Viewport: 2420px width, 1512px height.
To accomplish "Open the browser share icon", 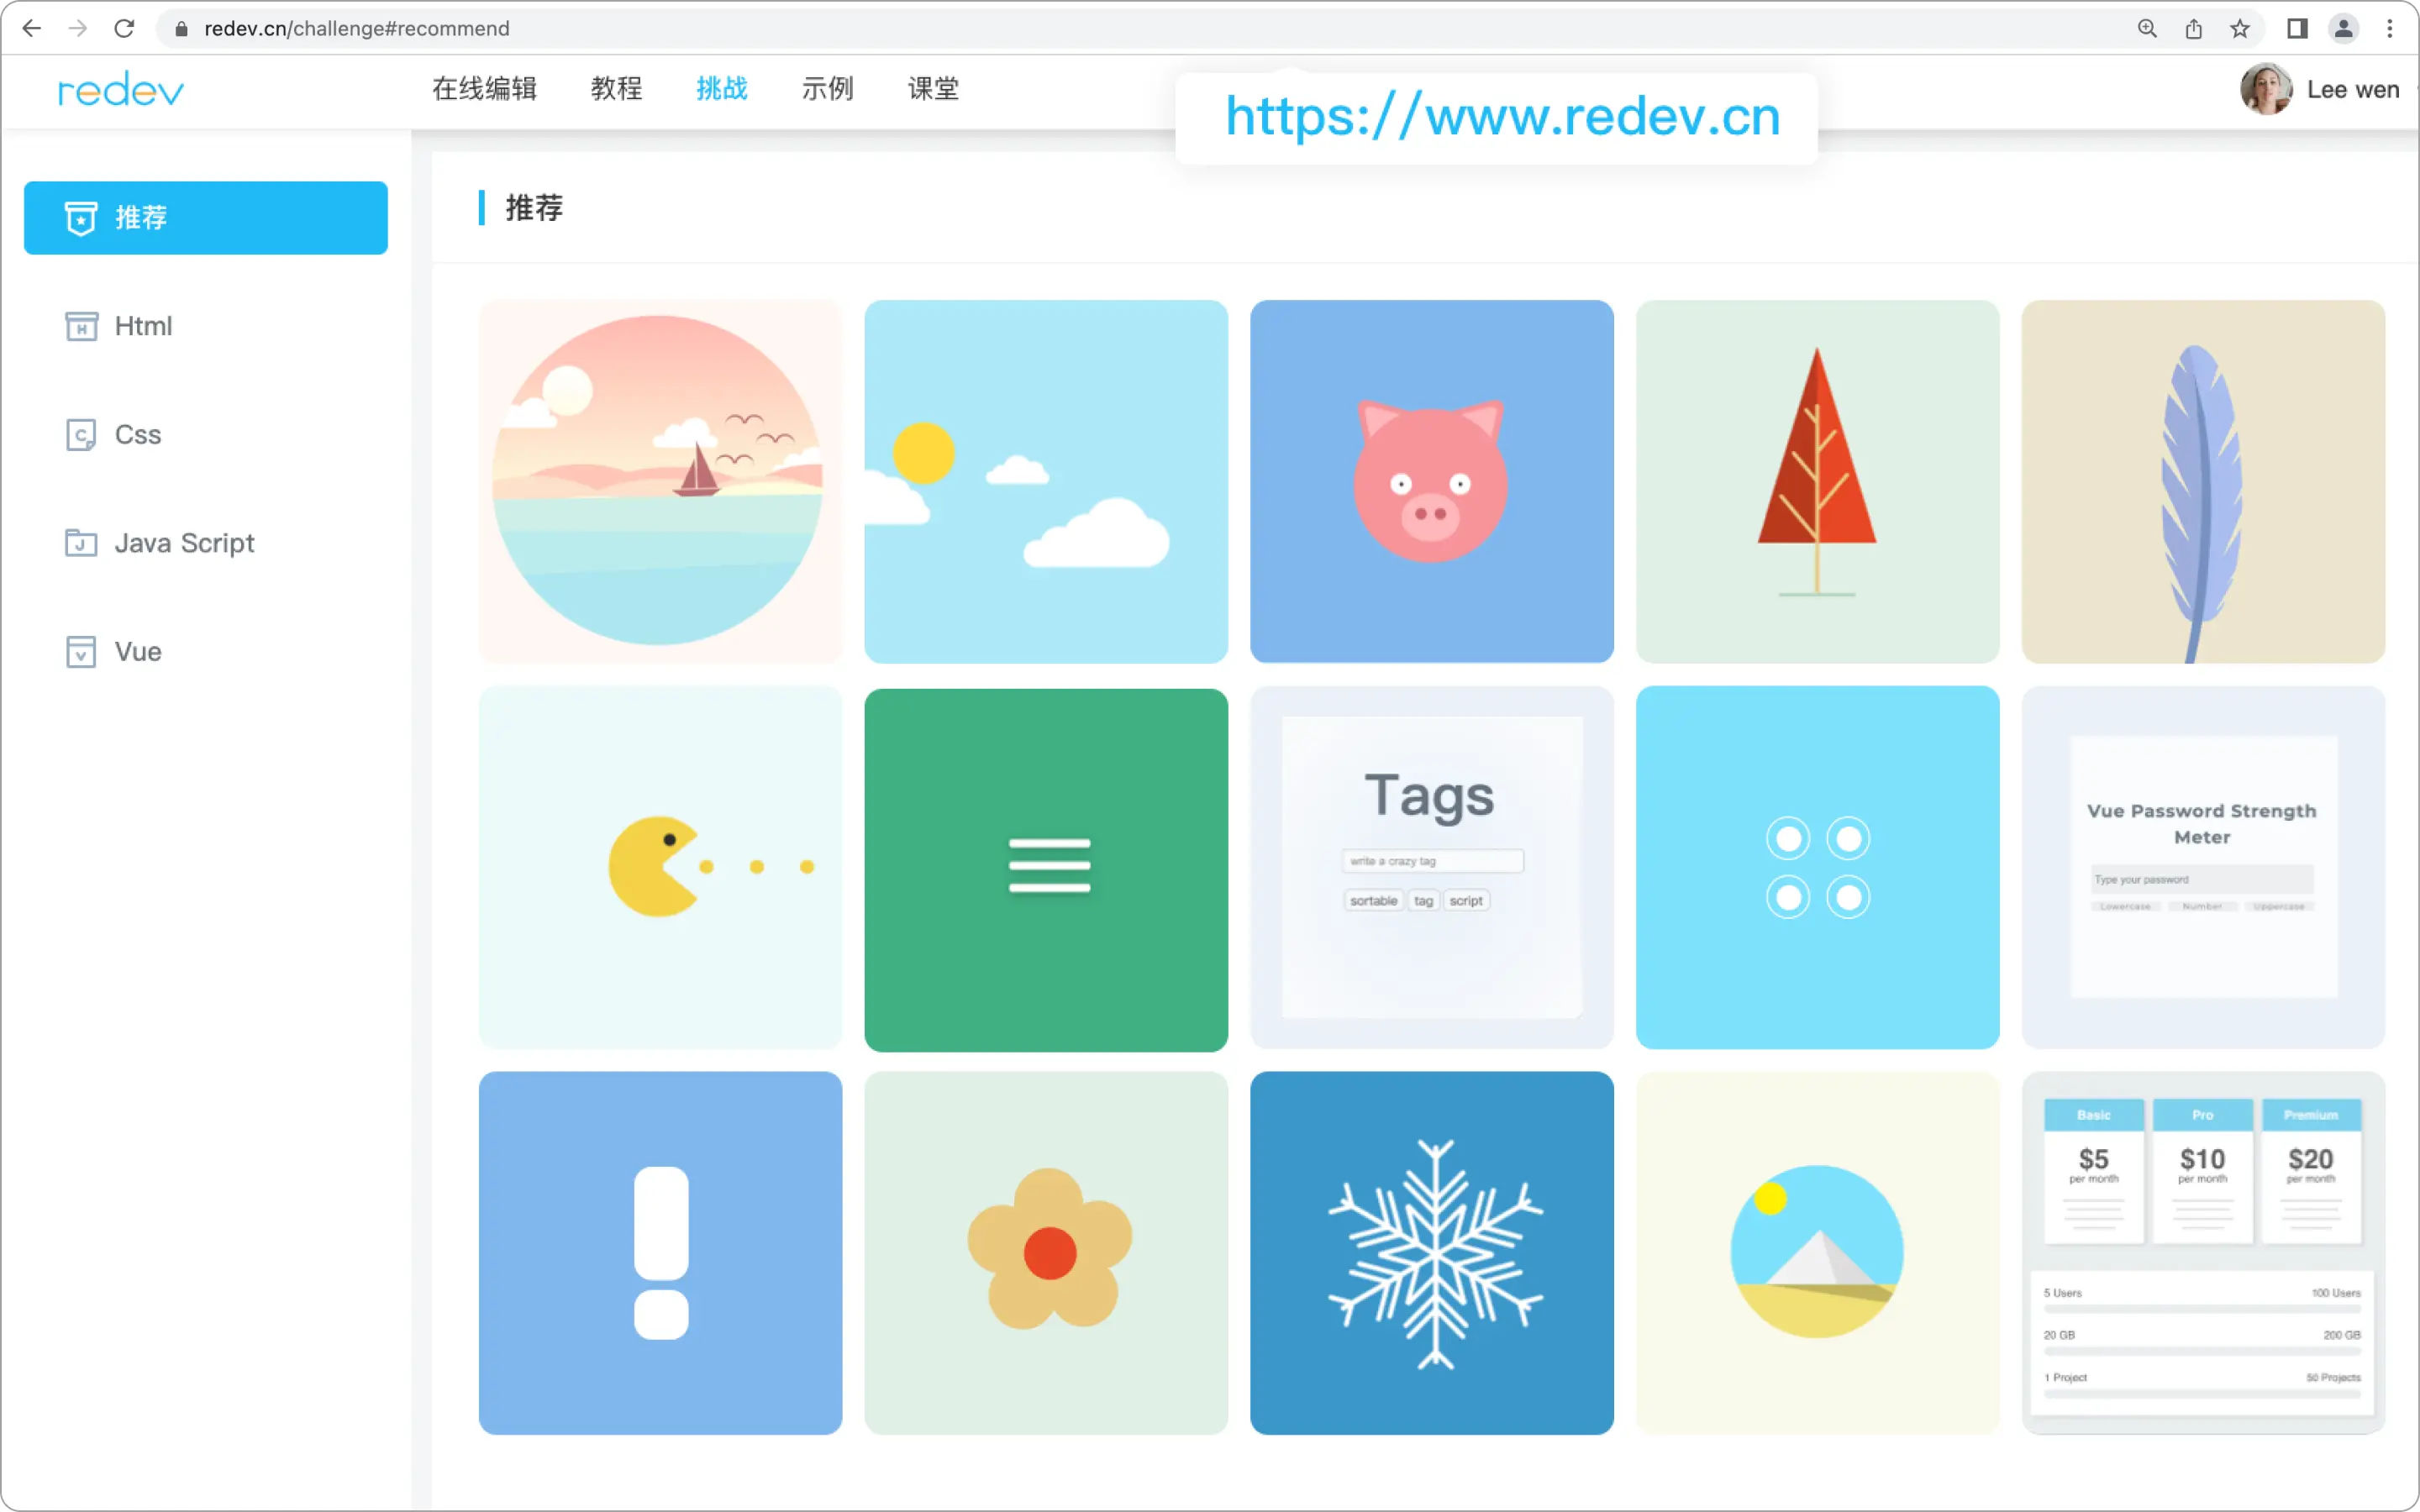I will click(x=2193, y=28).
